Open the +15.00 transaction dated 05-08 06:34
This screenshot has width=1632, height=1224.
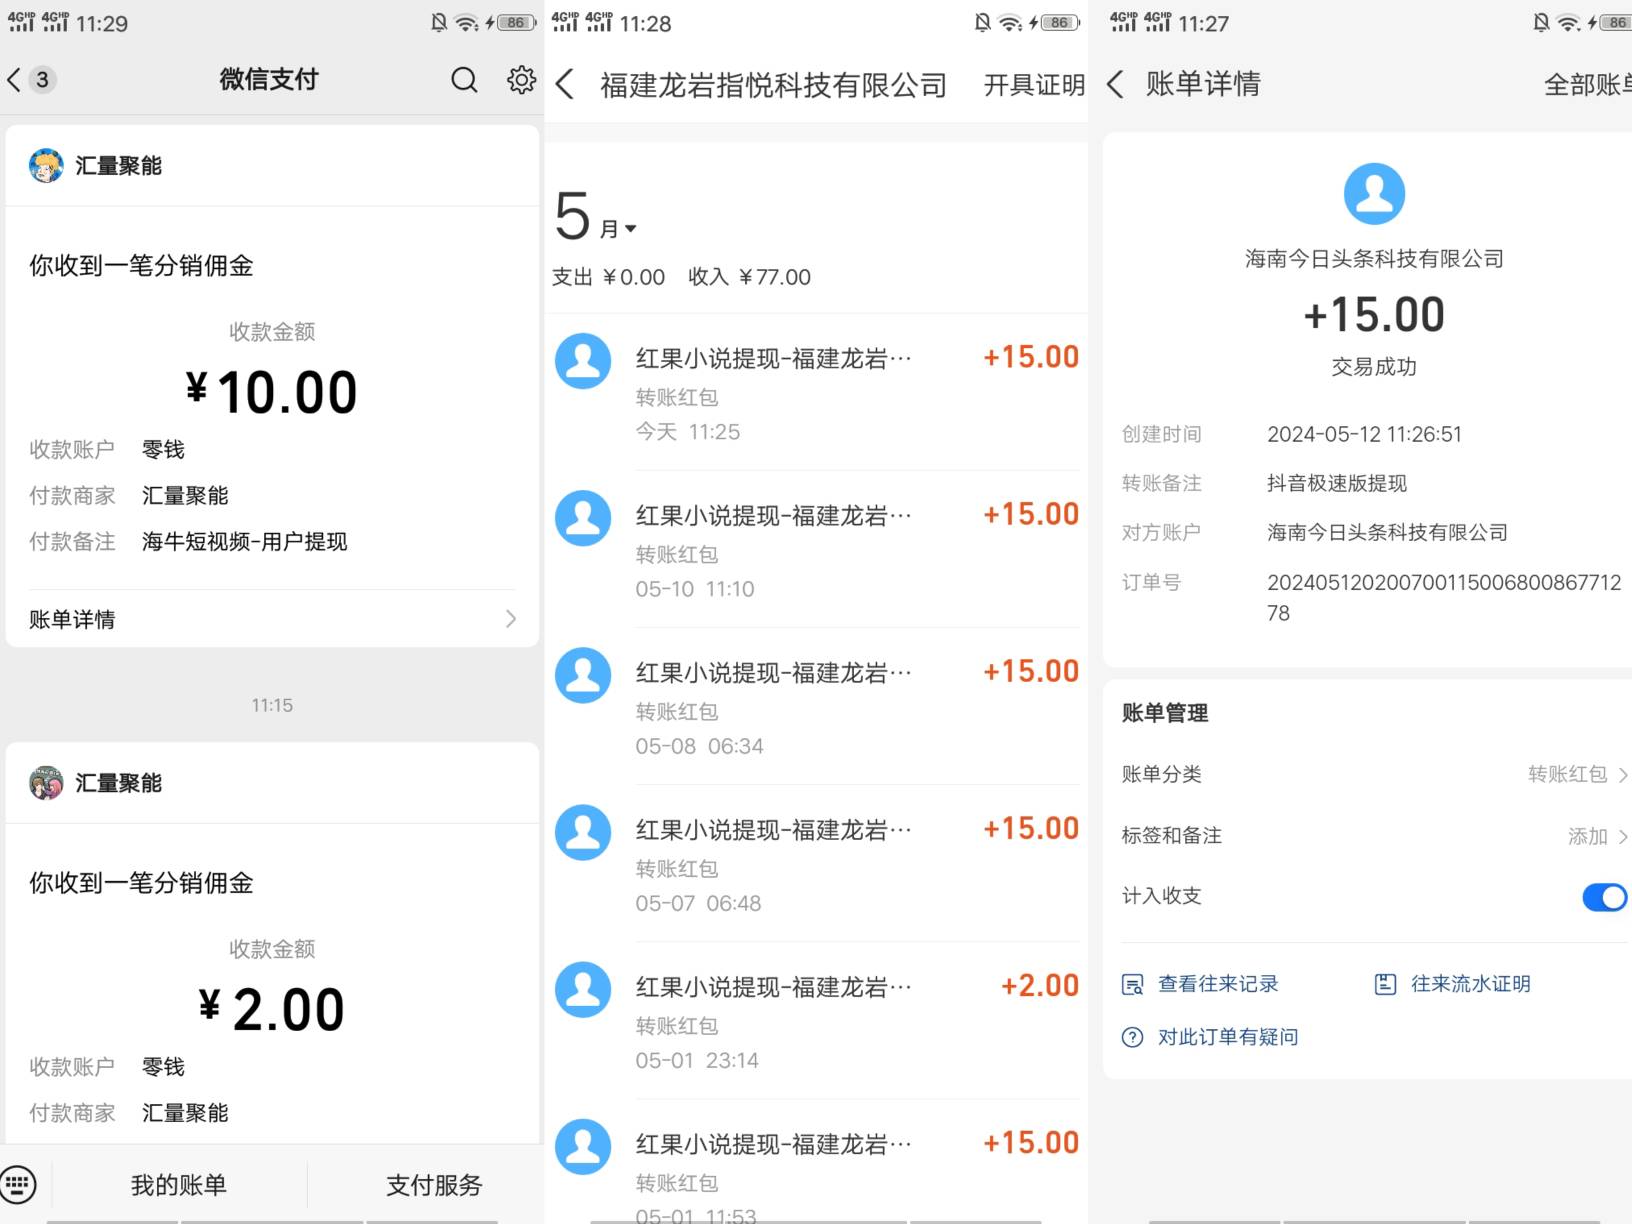(816, 706)
